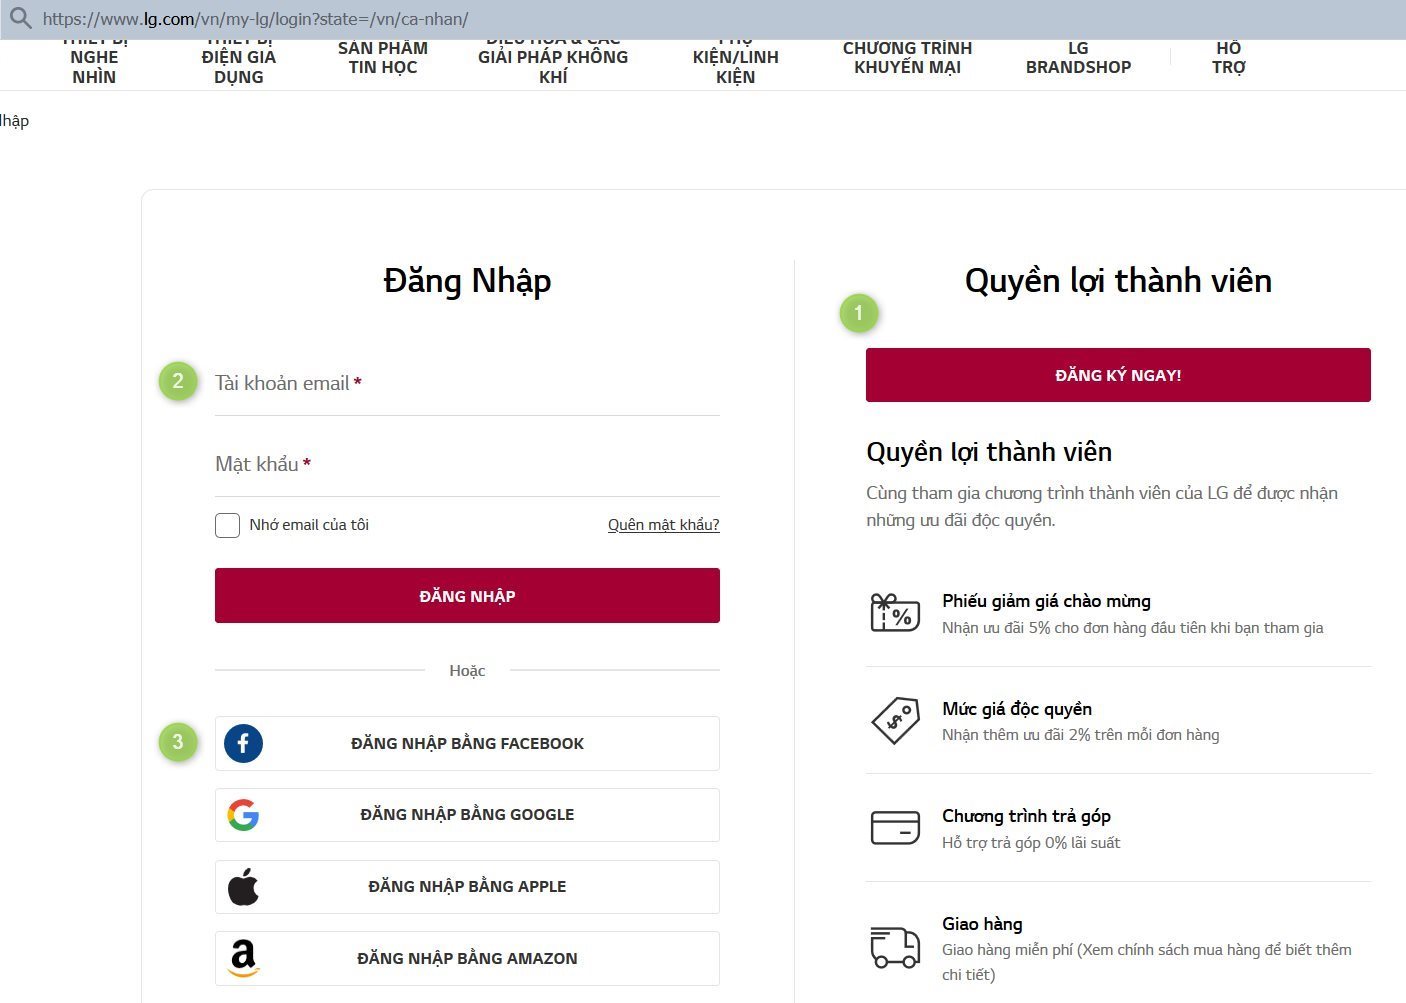Click the ĐĂNG KÝ NGAY button
This screenshot has width=1406, height=1003.
coord(1117,375)
